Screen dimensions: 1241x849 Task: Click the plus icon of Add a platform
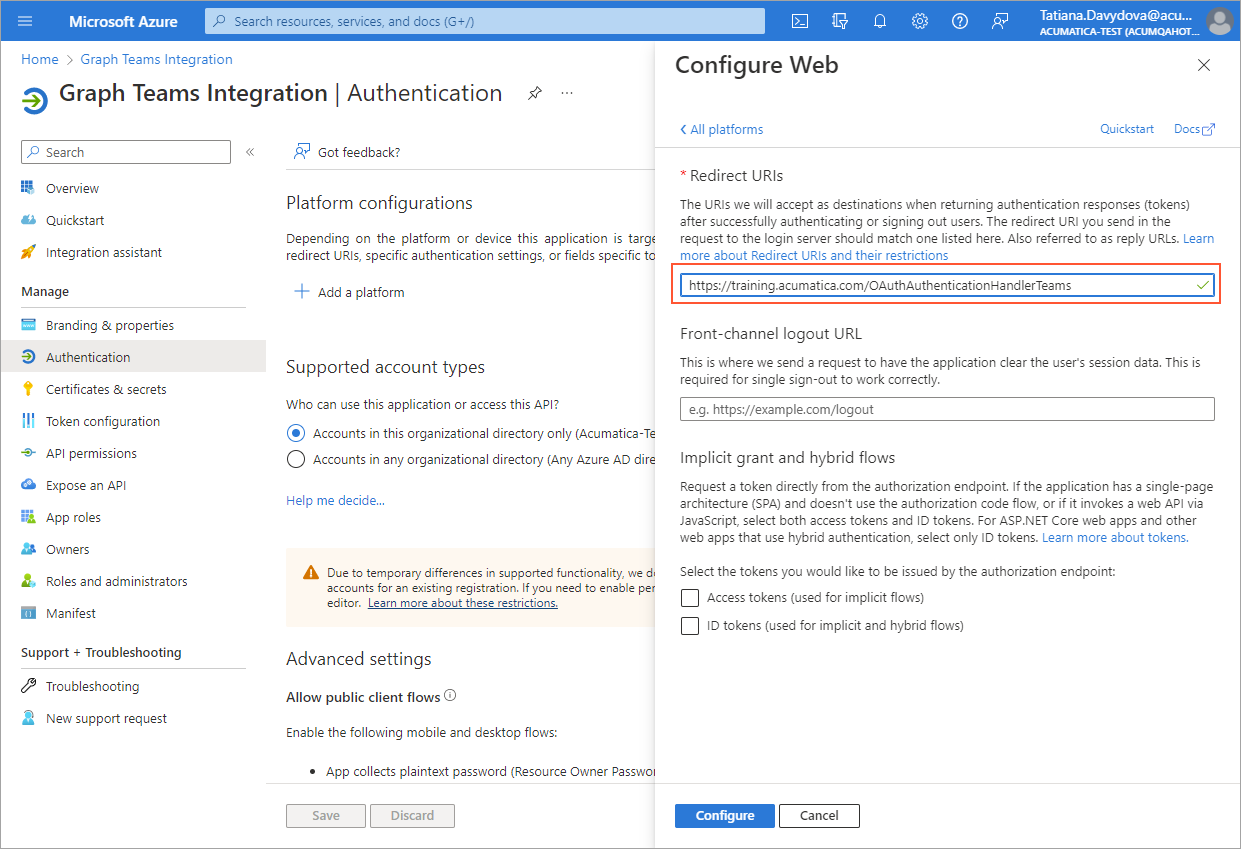(301, 292)
